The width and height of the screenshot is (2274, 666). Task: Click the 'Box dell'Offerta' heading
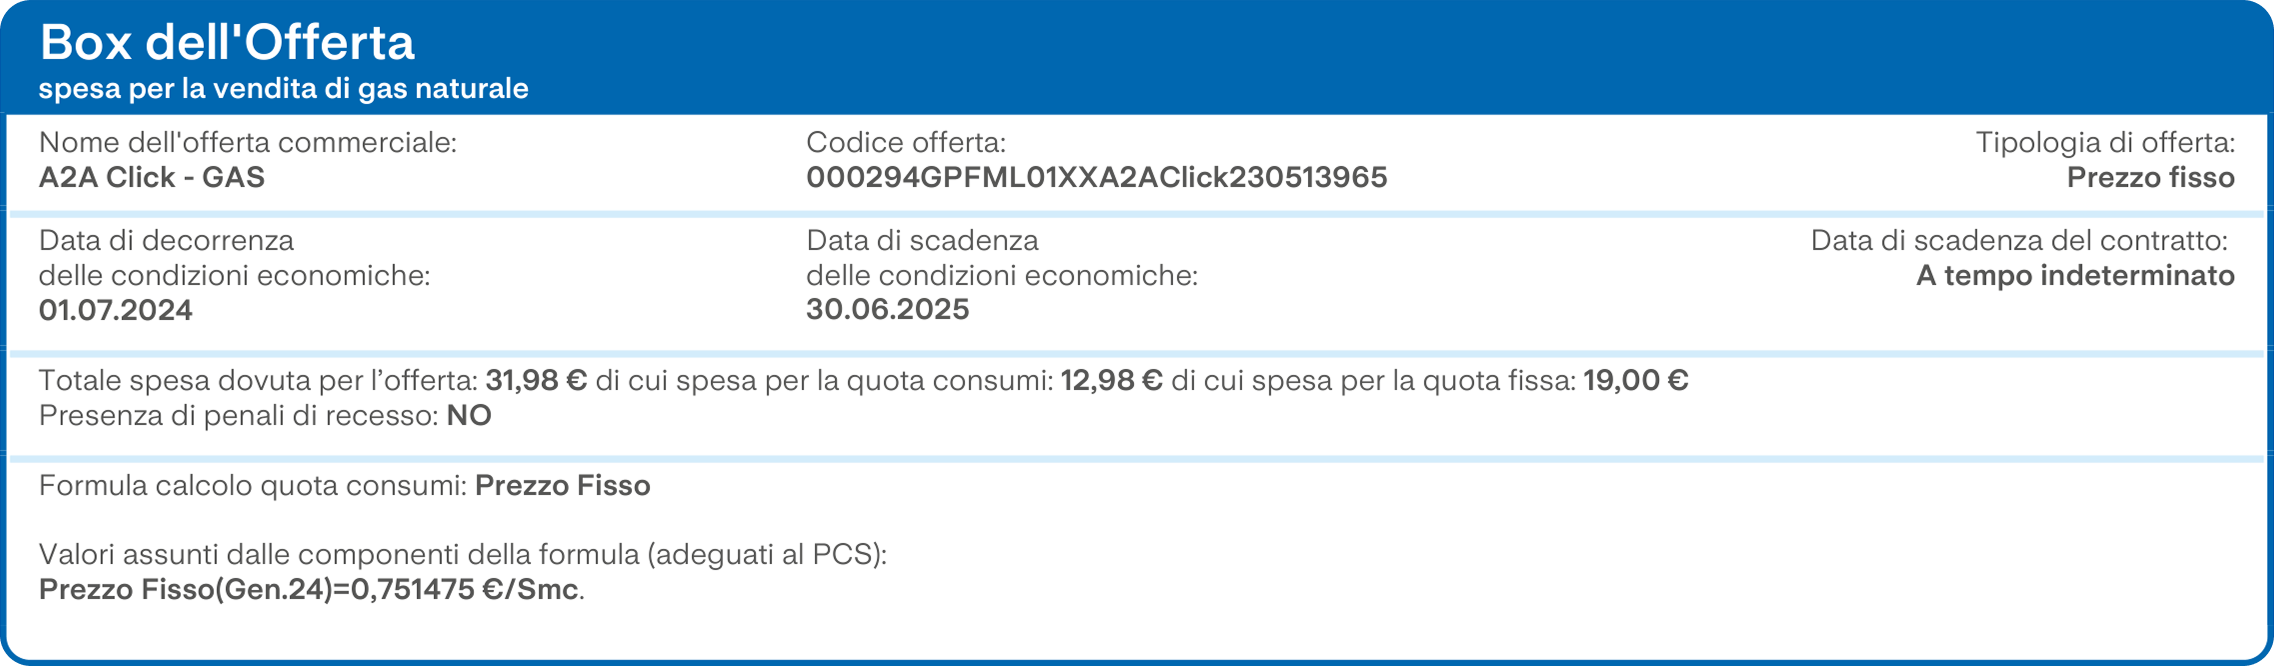(x=227, y=42)
